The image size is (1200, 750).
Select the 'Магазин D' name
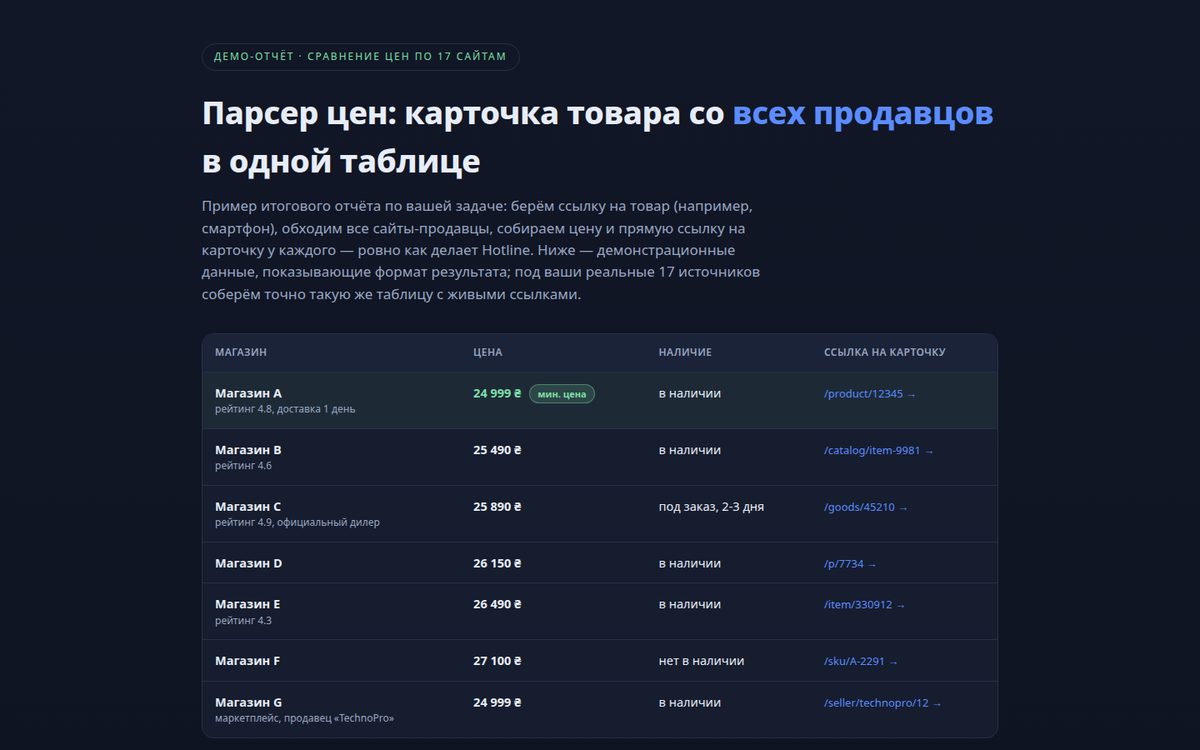(x=248, y=563)
